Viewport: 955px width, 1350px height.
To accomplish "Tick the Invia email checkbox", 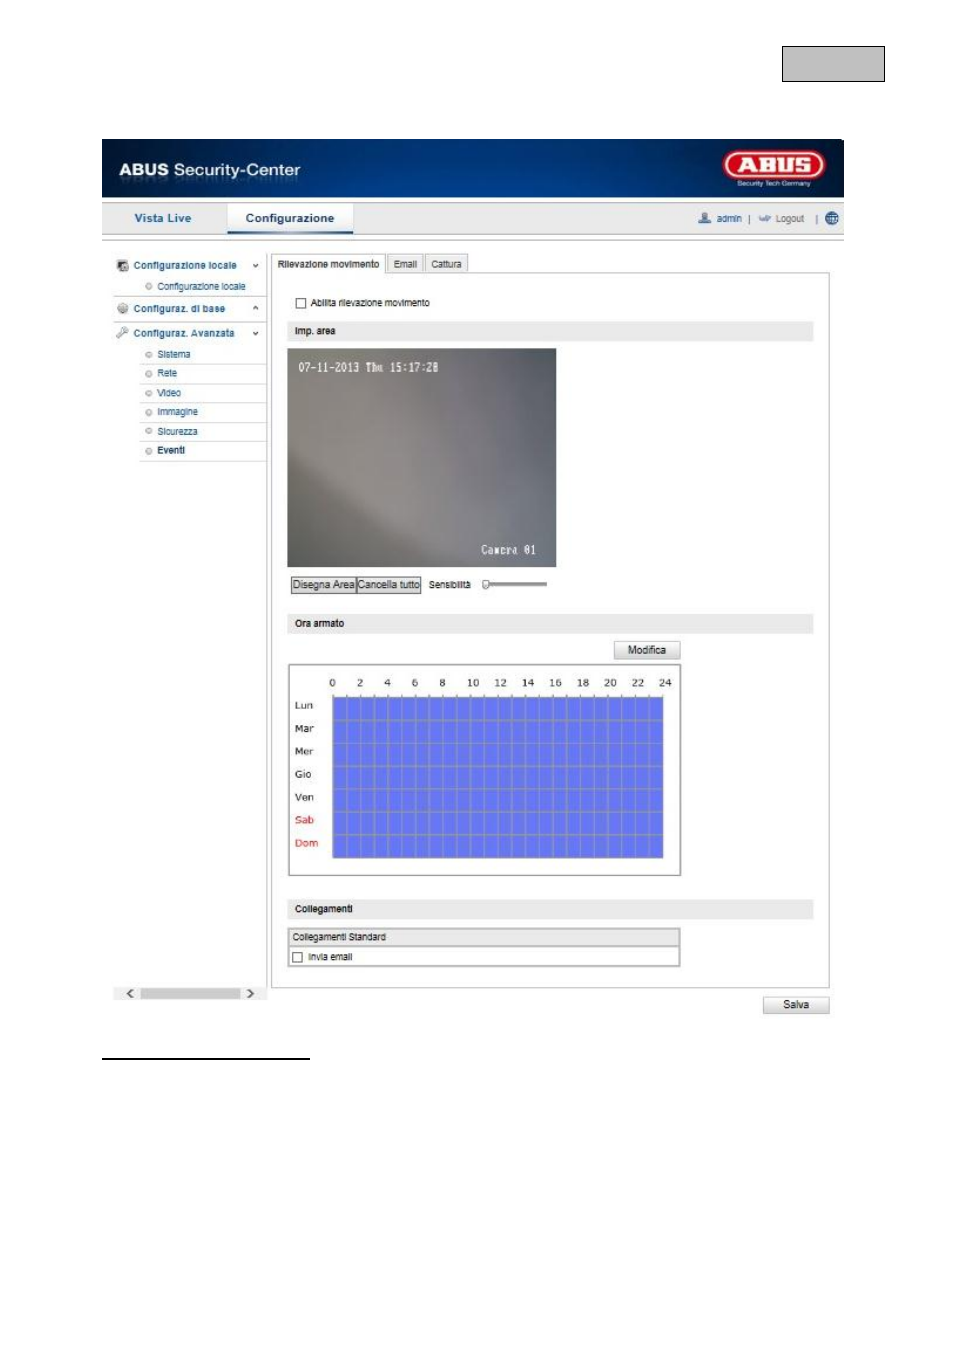I will pyautogui.click(x=297, y=957).
